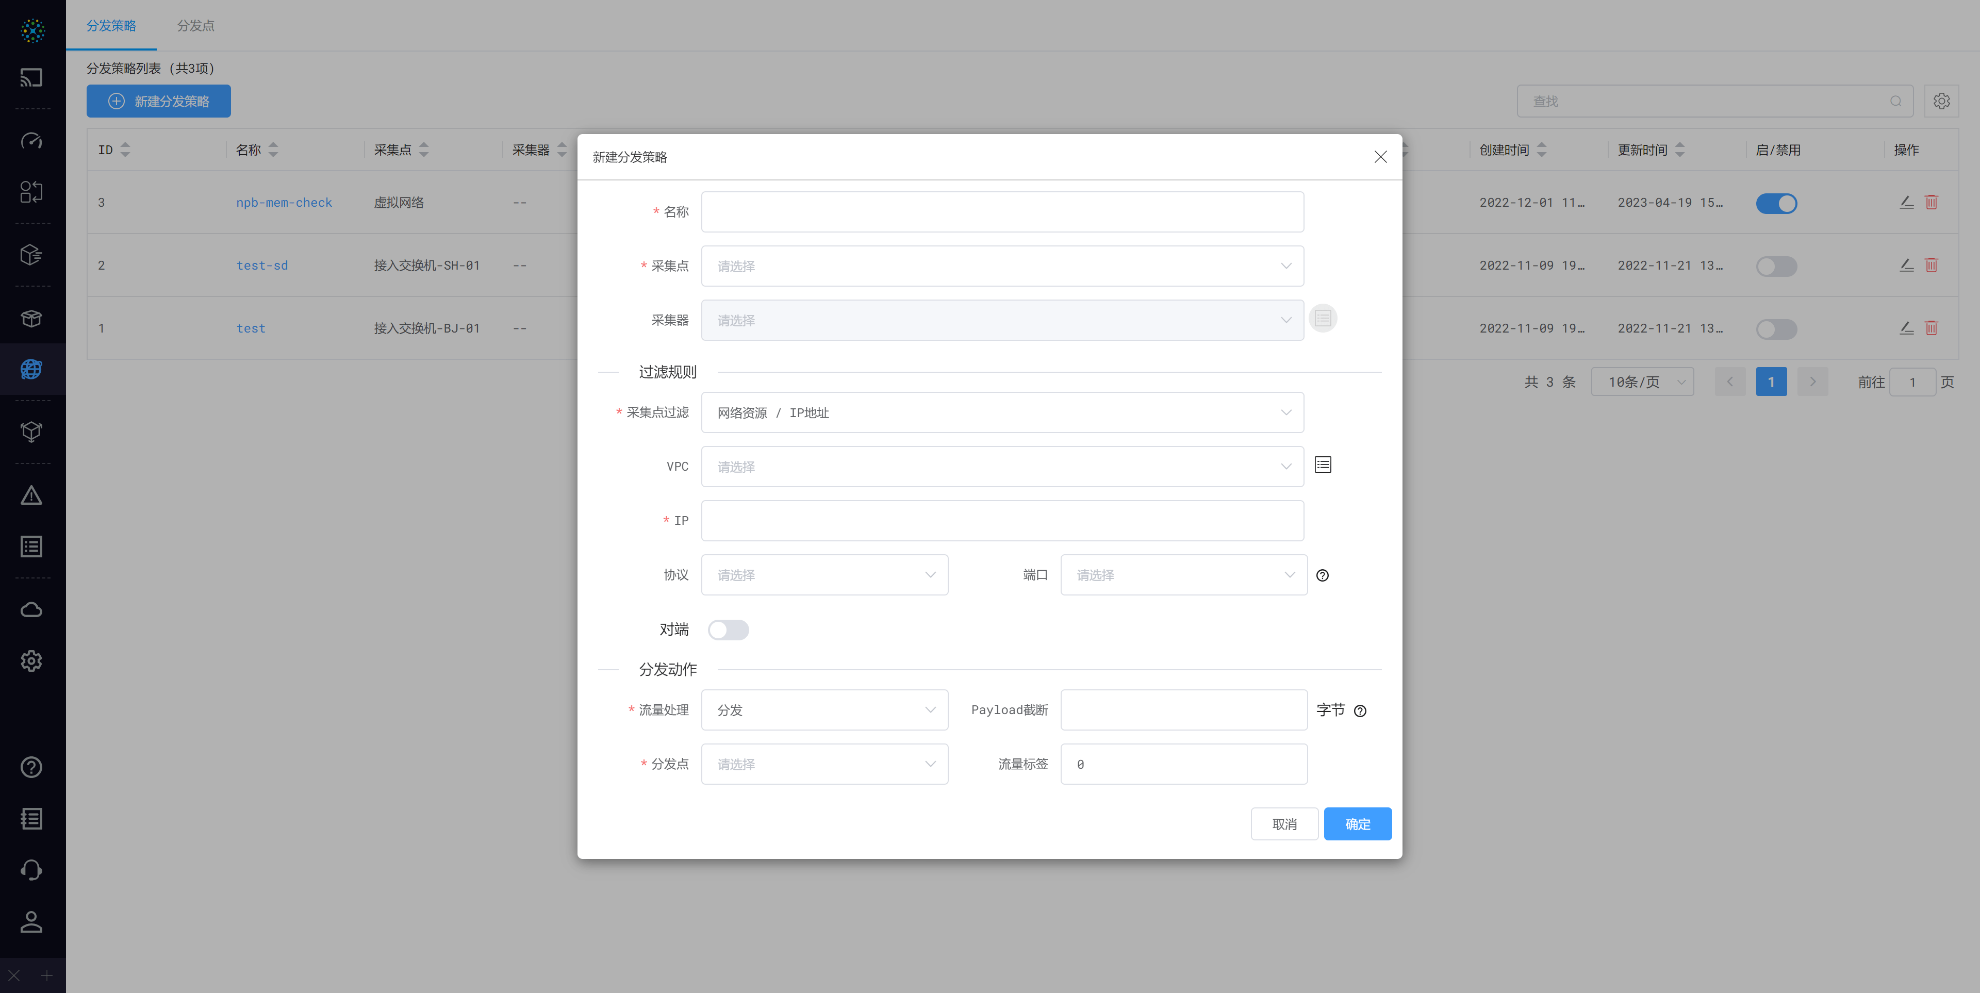Edit the test-sd policy row
The width and height of the screenshot is (1980, 993).
pos(1907,266)
